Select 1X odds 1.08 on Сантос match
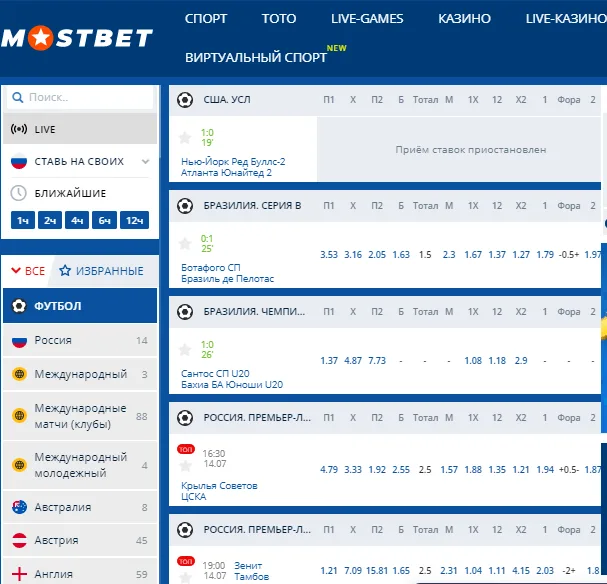 click(x=473, y=361)
